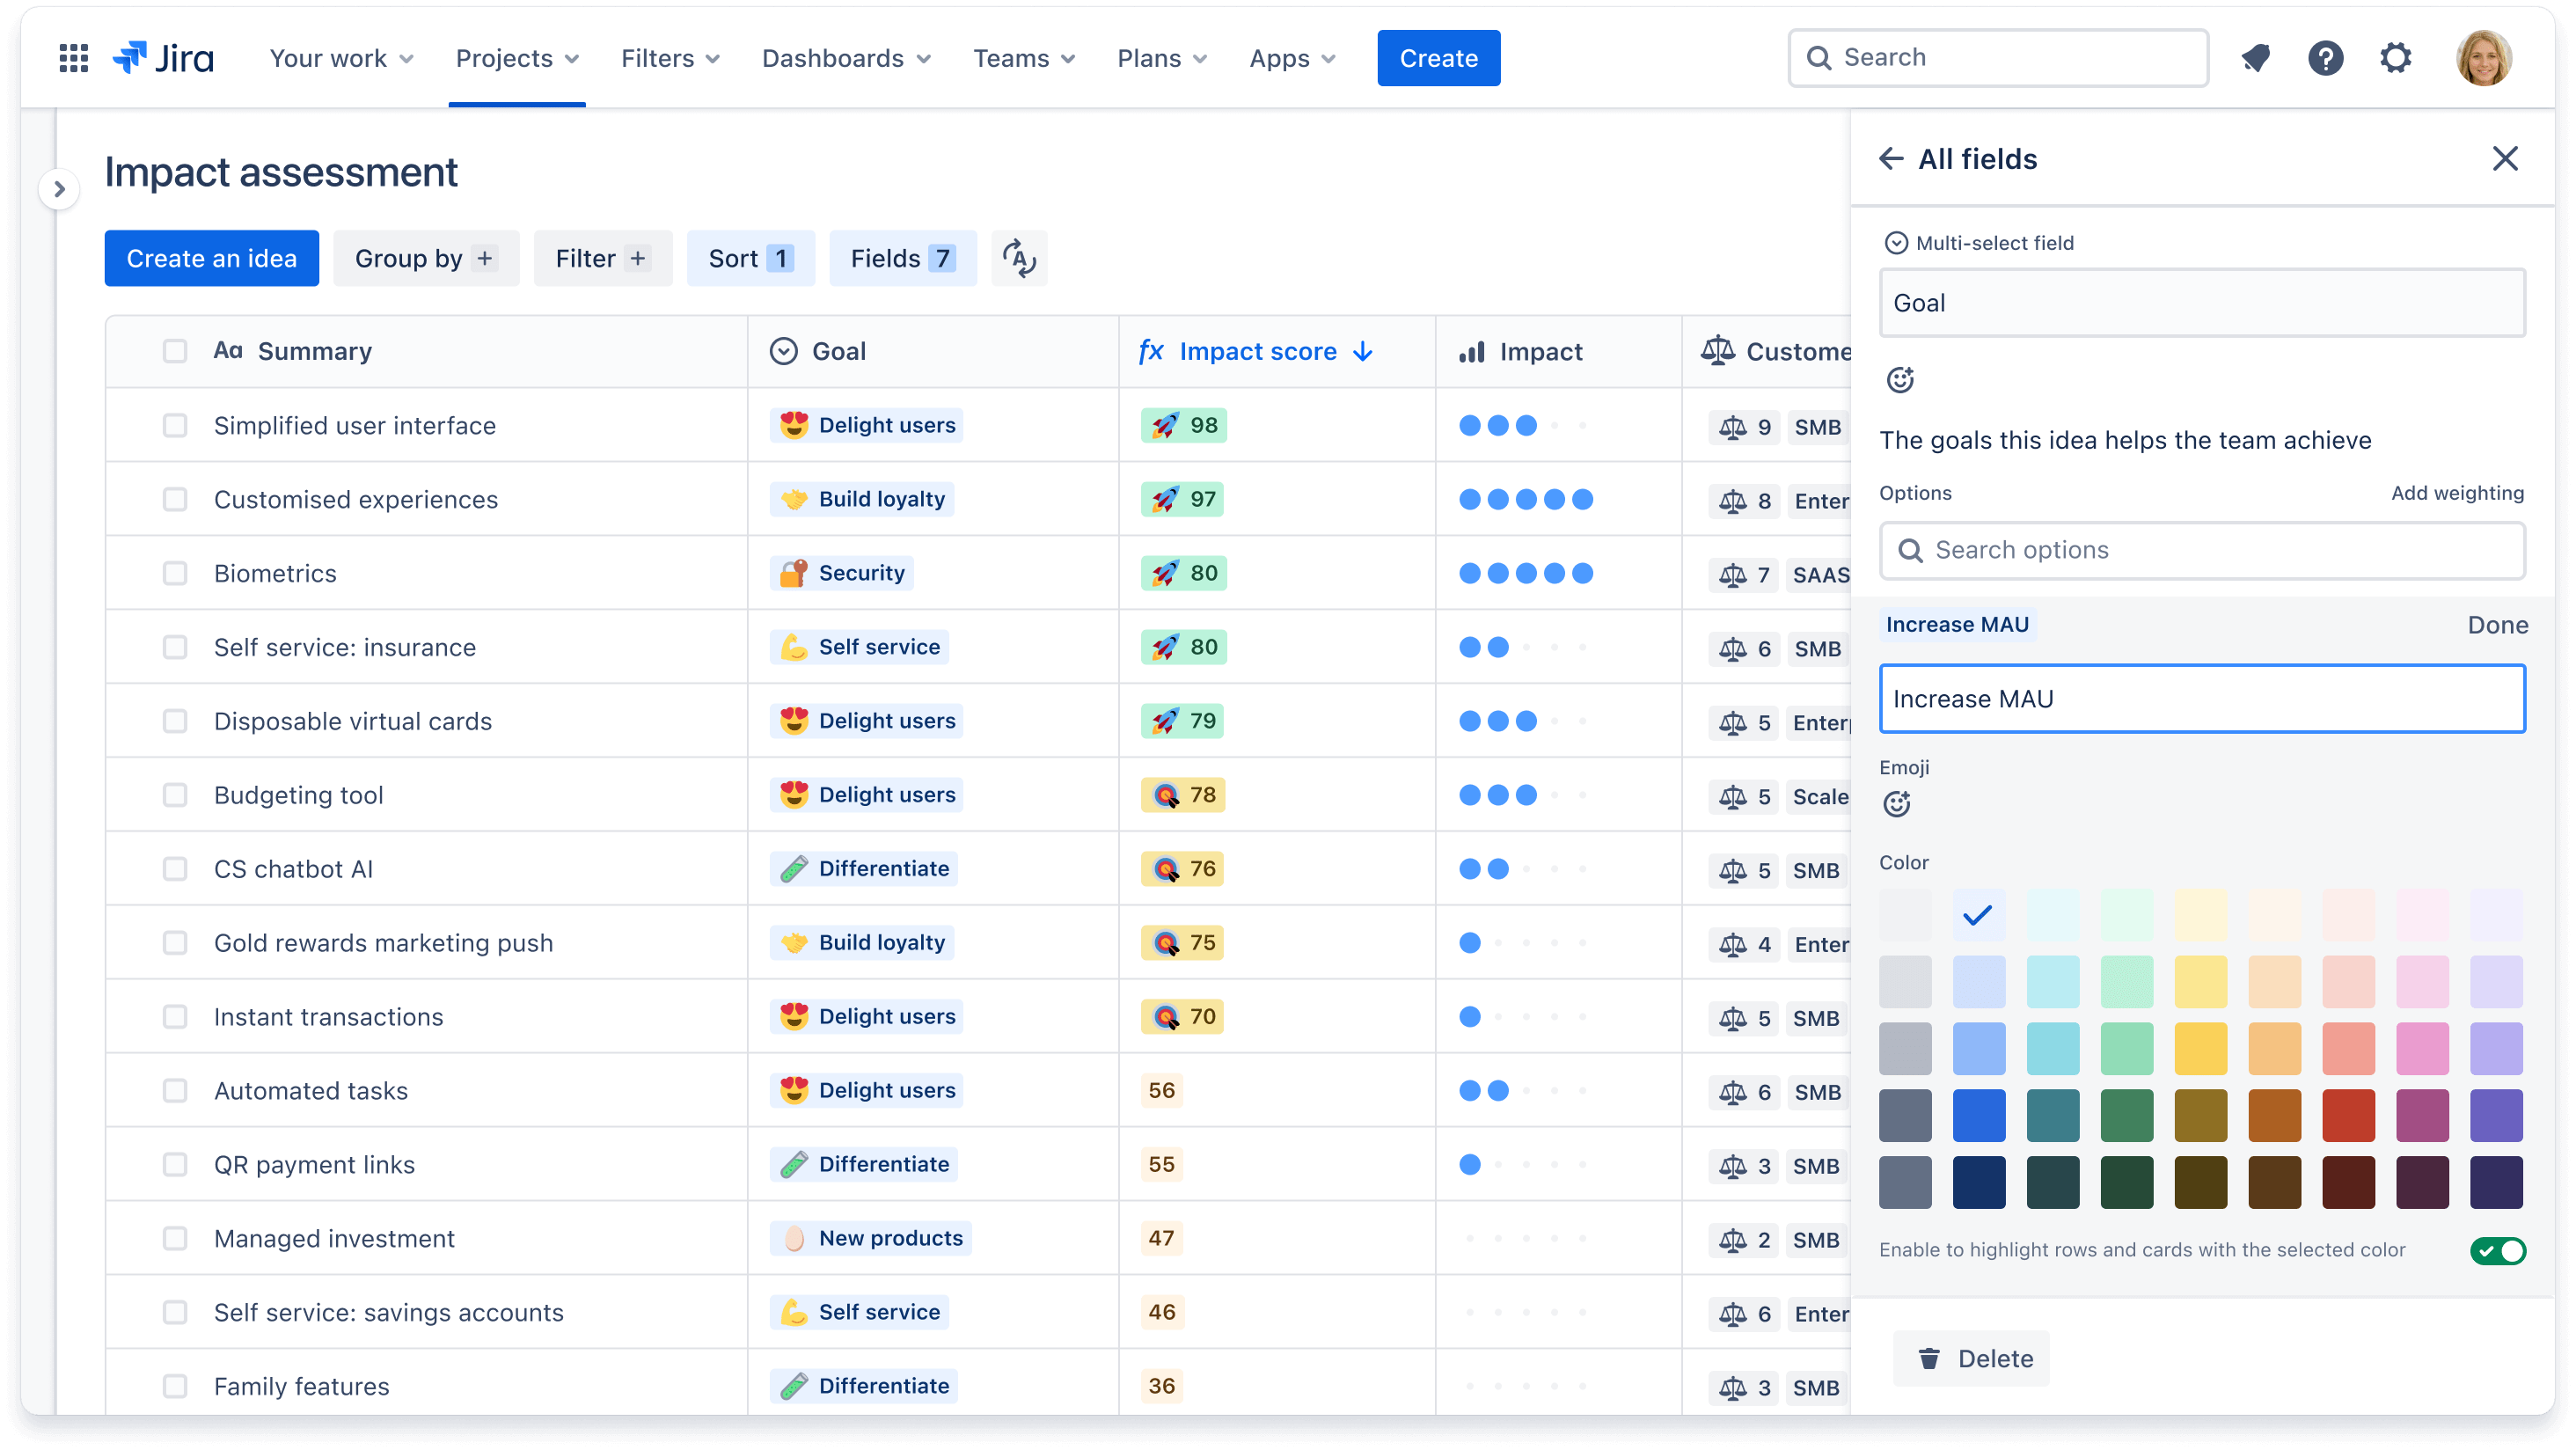Select all rows via Summary header checkbox
Image resolution: width=2576 pixels, height=1450 pixels.
(x=175, y=351)
